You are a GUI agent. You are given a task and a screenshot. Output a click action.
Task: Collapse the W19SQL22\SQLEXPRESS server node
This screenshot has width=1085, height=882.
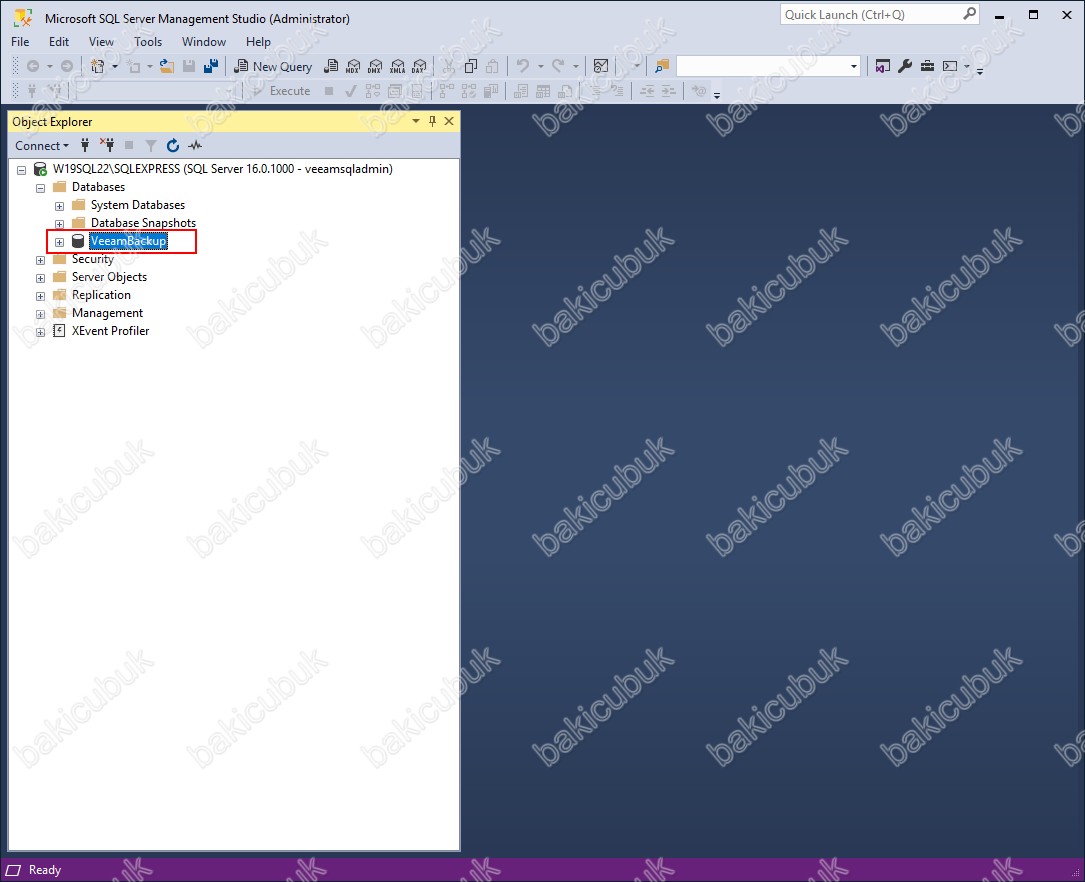pos(21,169)
